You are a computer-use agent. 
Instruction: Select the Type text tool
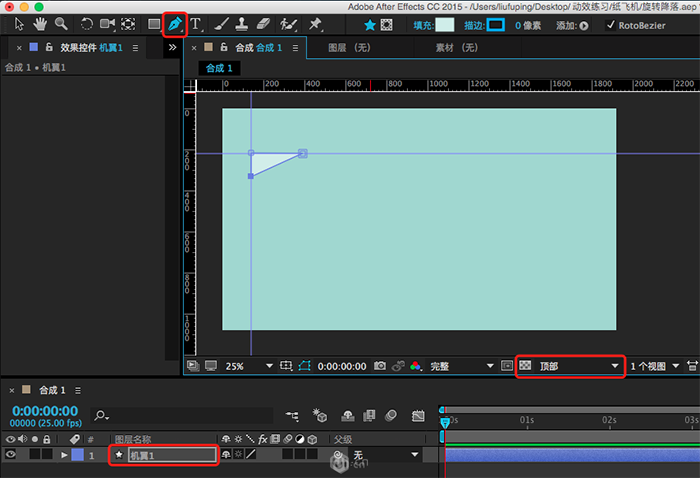196,24
